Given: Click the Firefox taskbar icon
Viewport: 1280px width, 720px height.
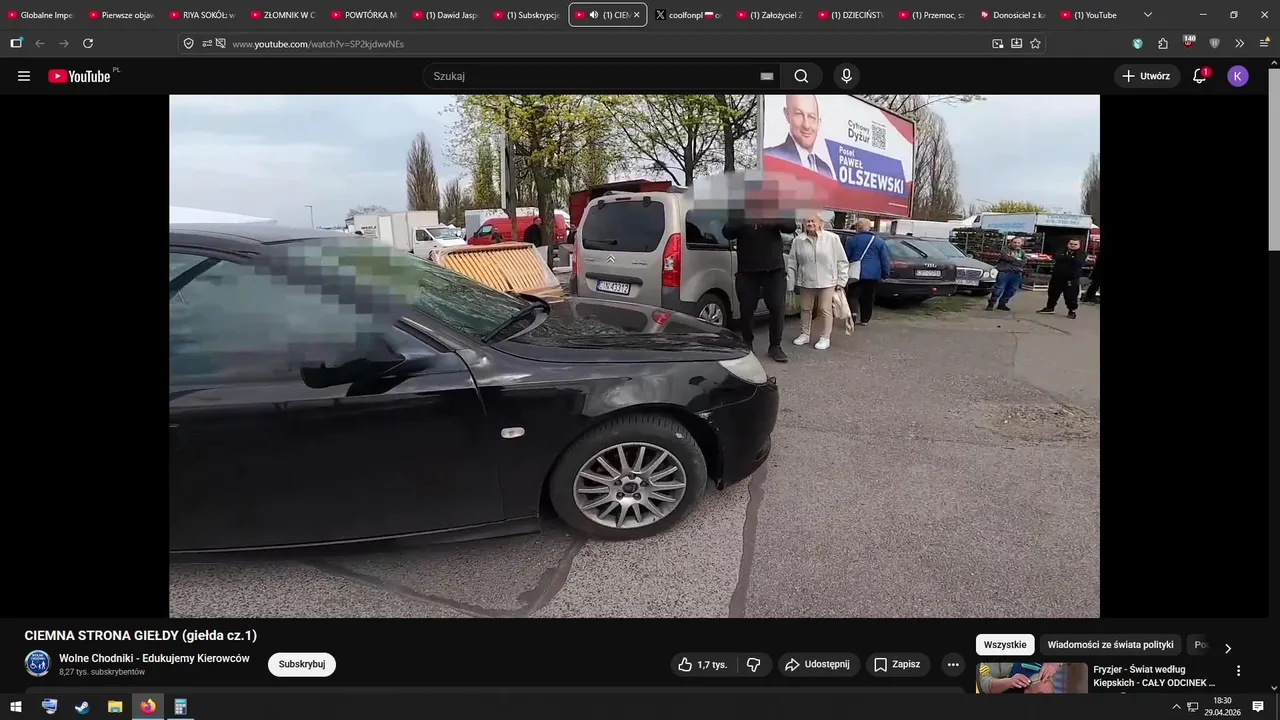Looking at the screenshot, I should (148, 707).
